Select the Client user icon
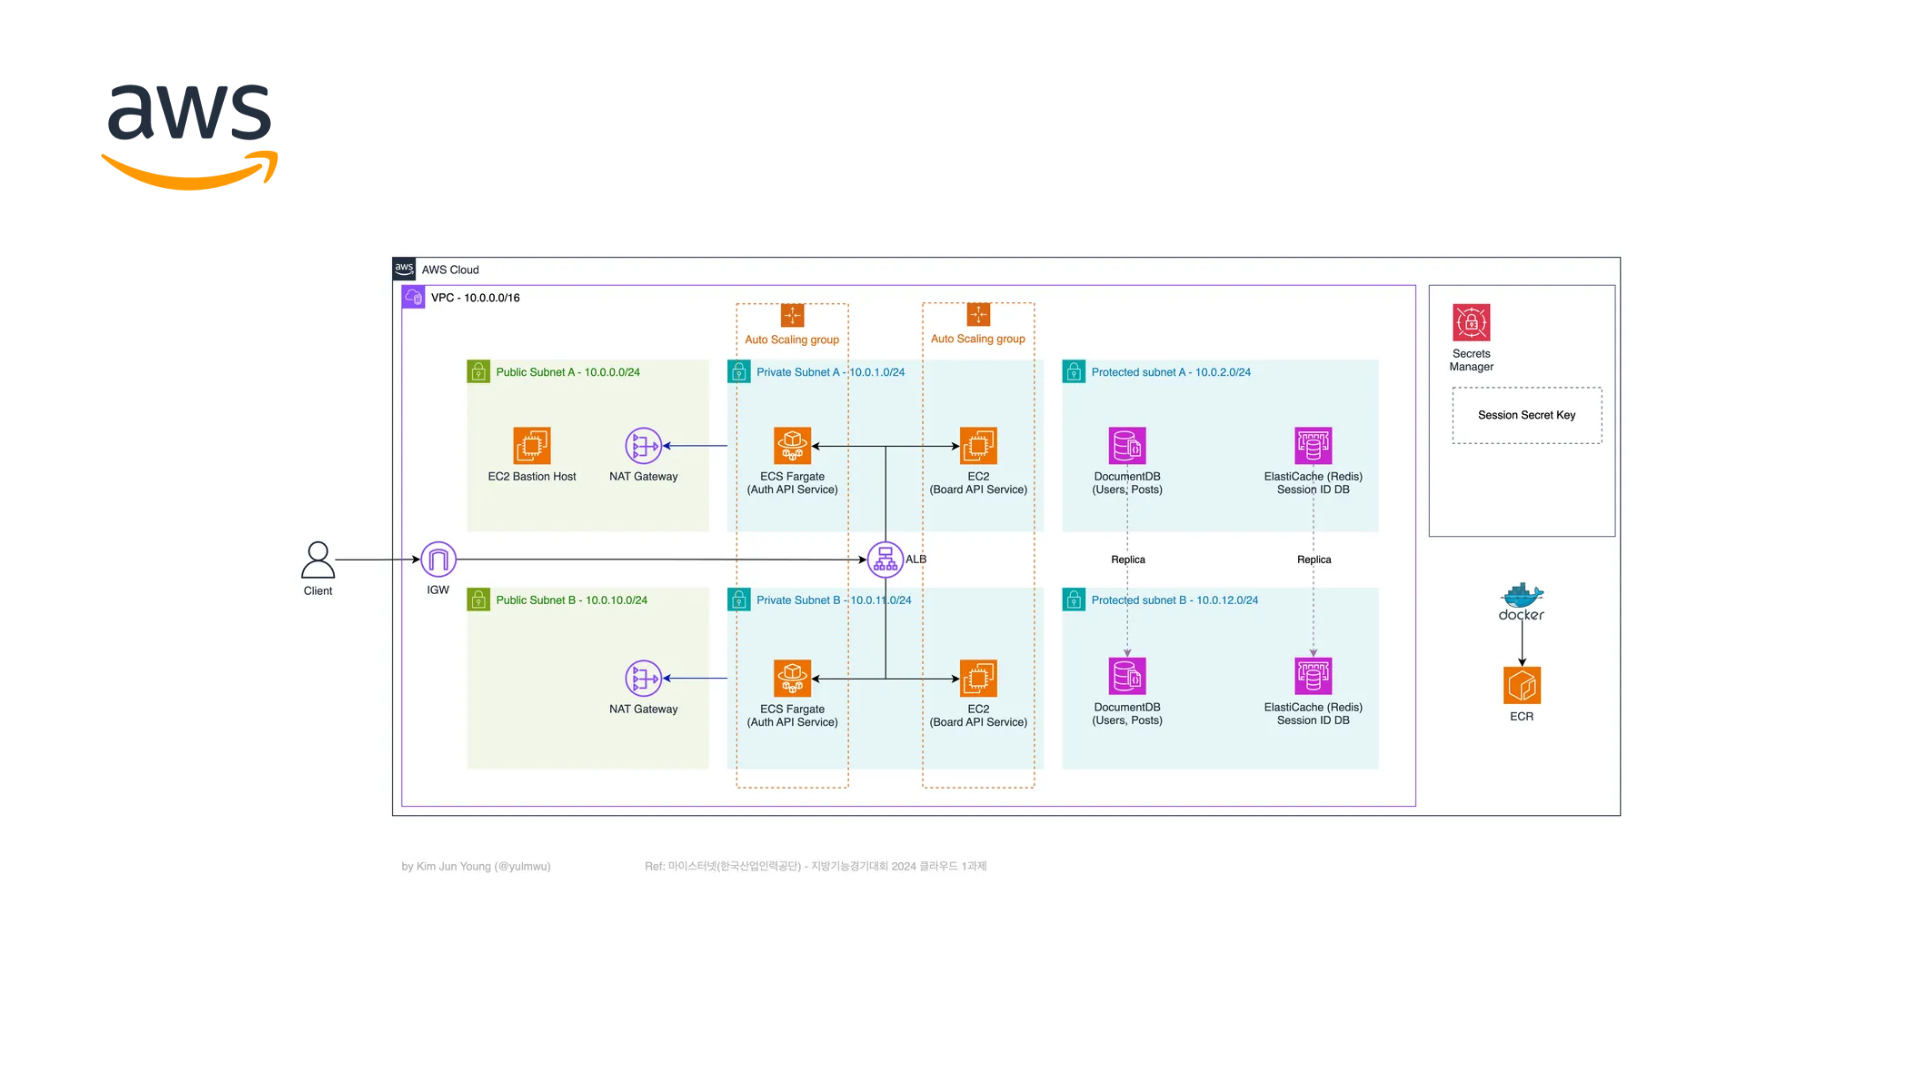 pos(318,561)
